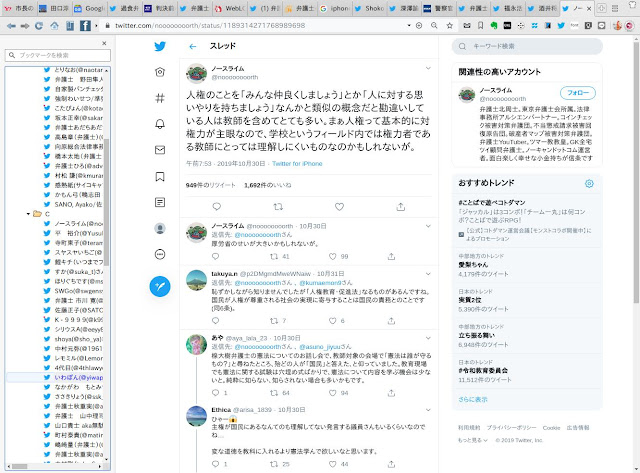Follow ノースライム with フォロー button
640x473 pixels.
click(578, 93)
